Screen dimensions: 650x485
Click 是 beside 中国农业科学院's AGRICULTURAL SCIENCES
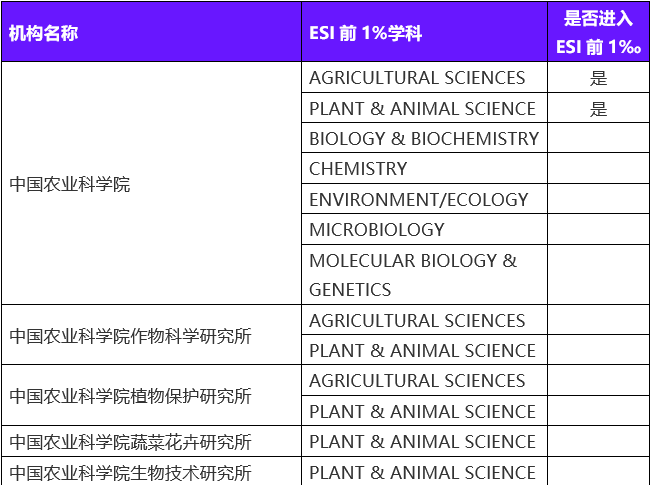(598, 78)
